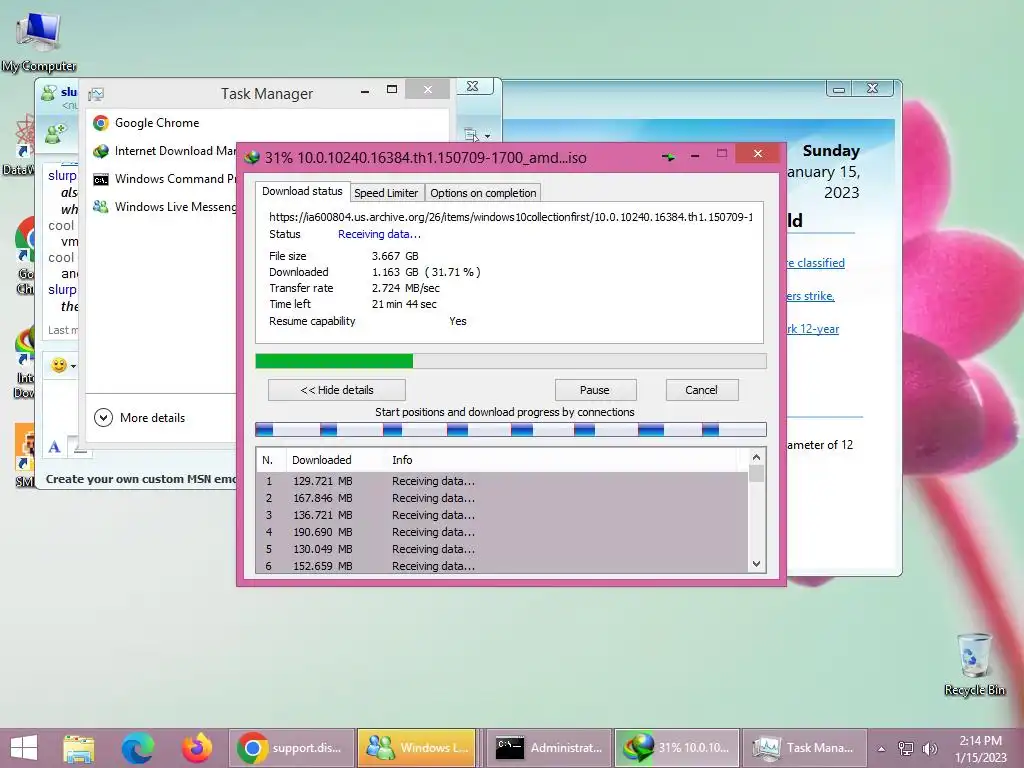Switch to the 31% download taskbar item
The height and width of the screenshot is (768, 1024).
(x=677, y=748)
